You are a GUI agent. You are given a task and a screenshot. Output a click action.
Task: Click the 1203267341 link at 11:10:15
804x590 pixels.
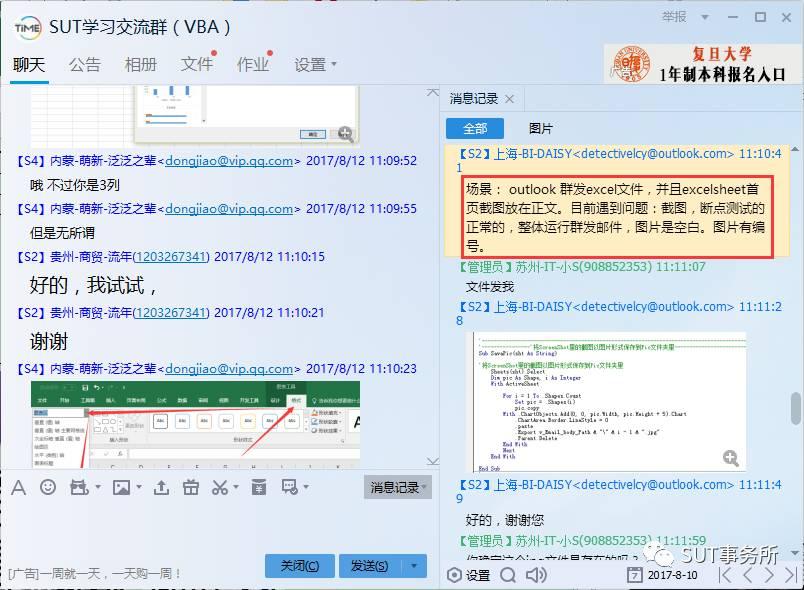pos(171,257)
